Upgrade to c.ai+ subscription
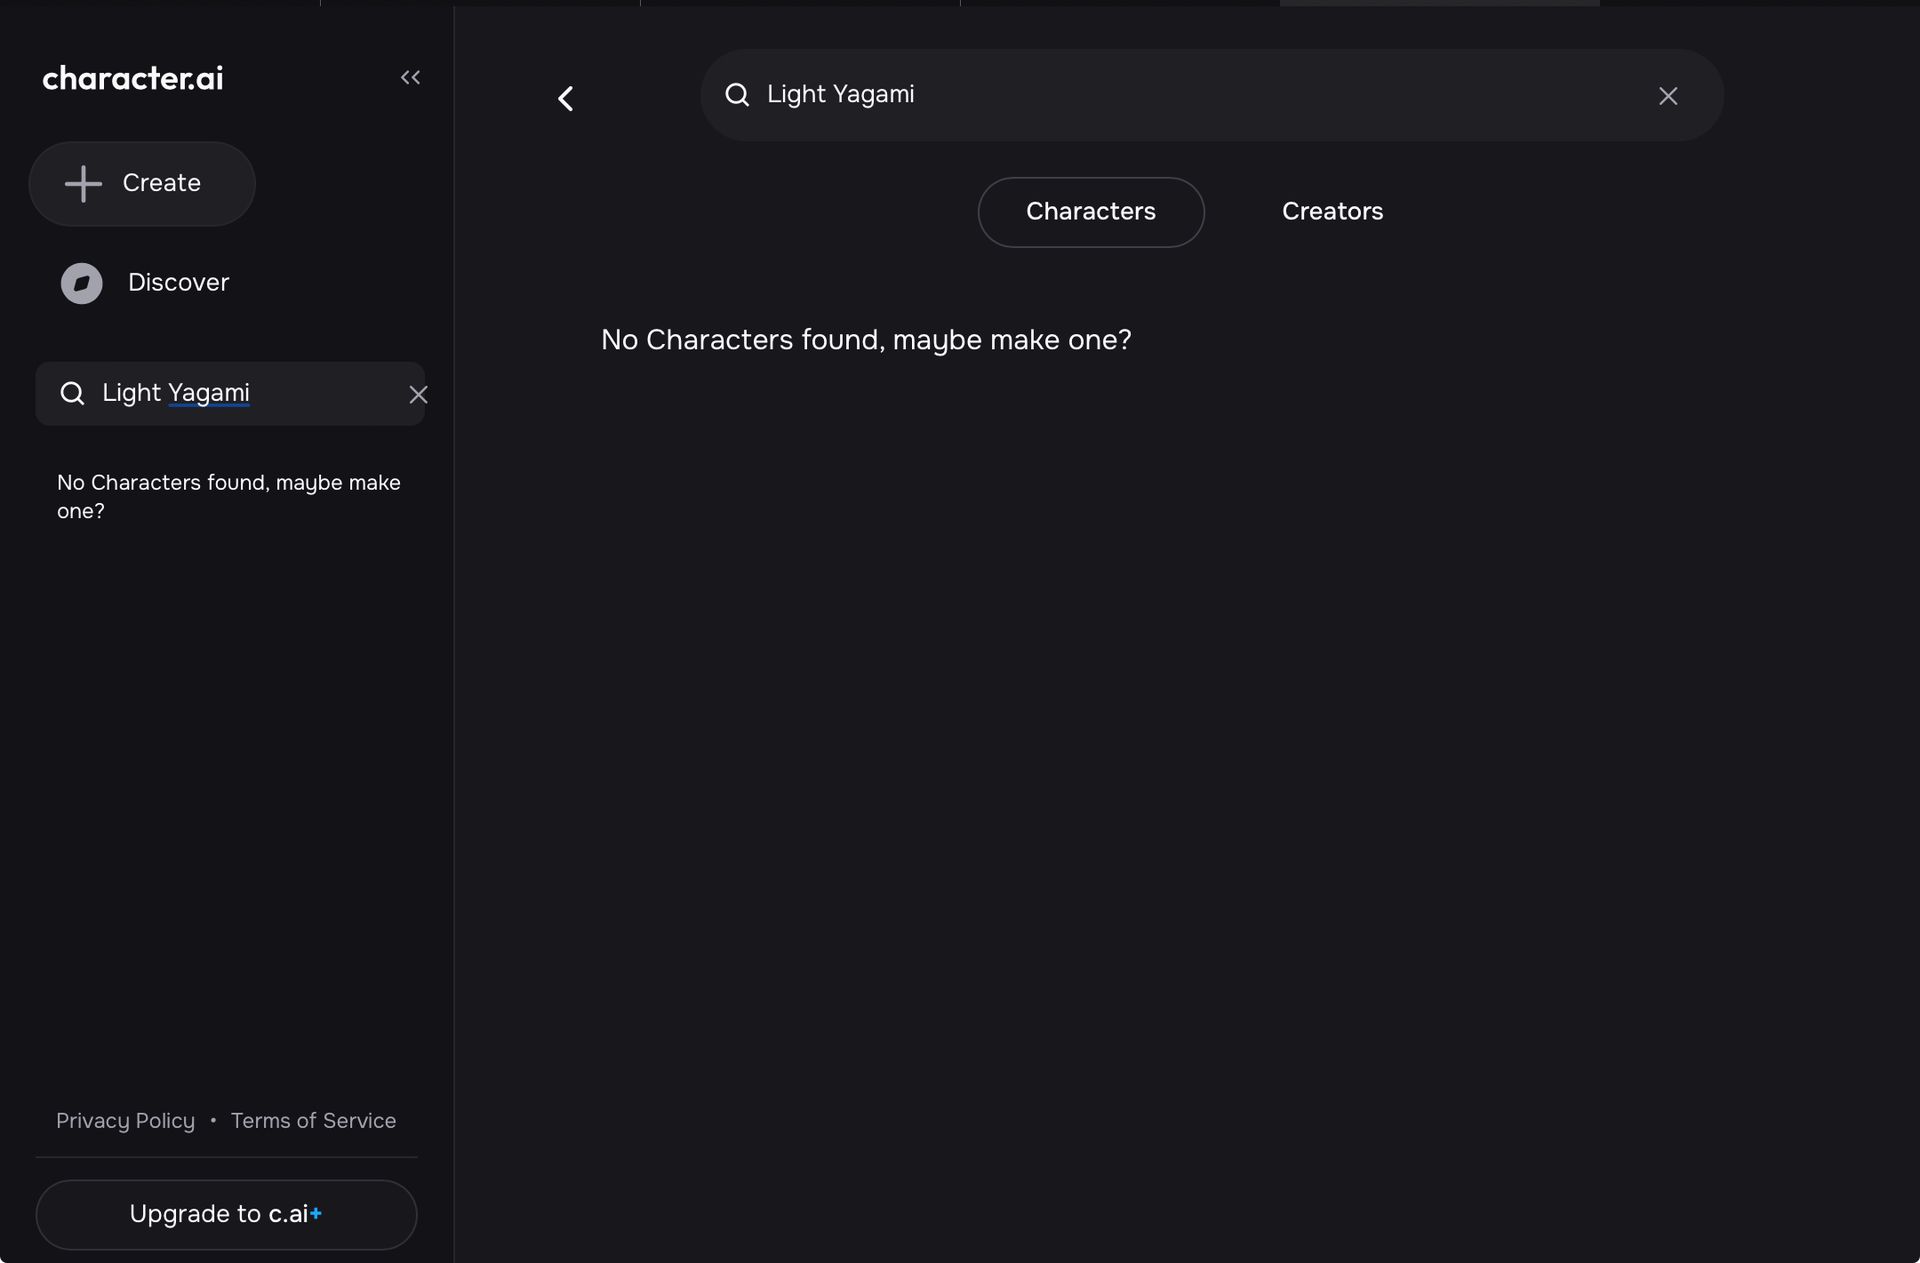 coord(226,1214)
